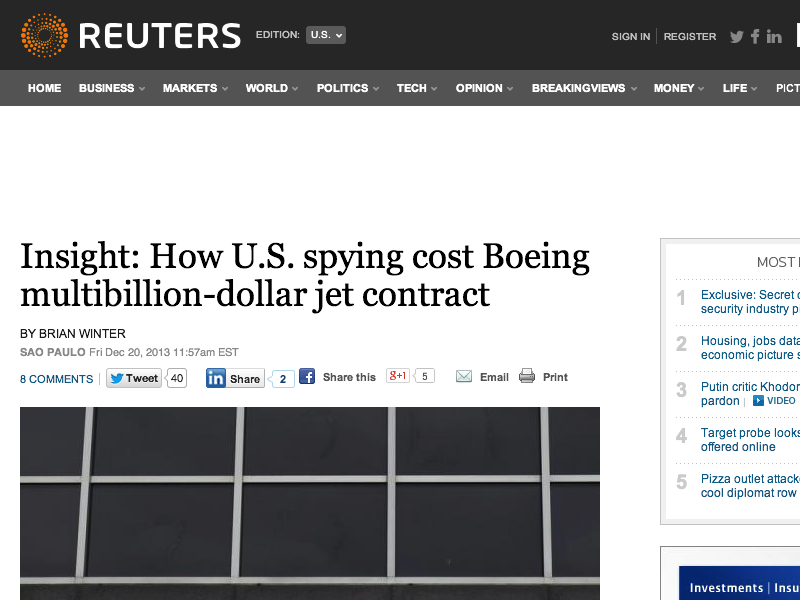Viewport: 800px width, 600px height.
Task: Expand the Markets navigation menu
Action: pos(194,88)
